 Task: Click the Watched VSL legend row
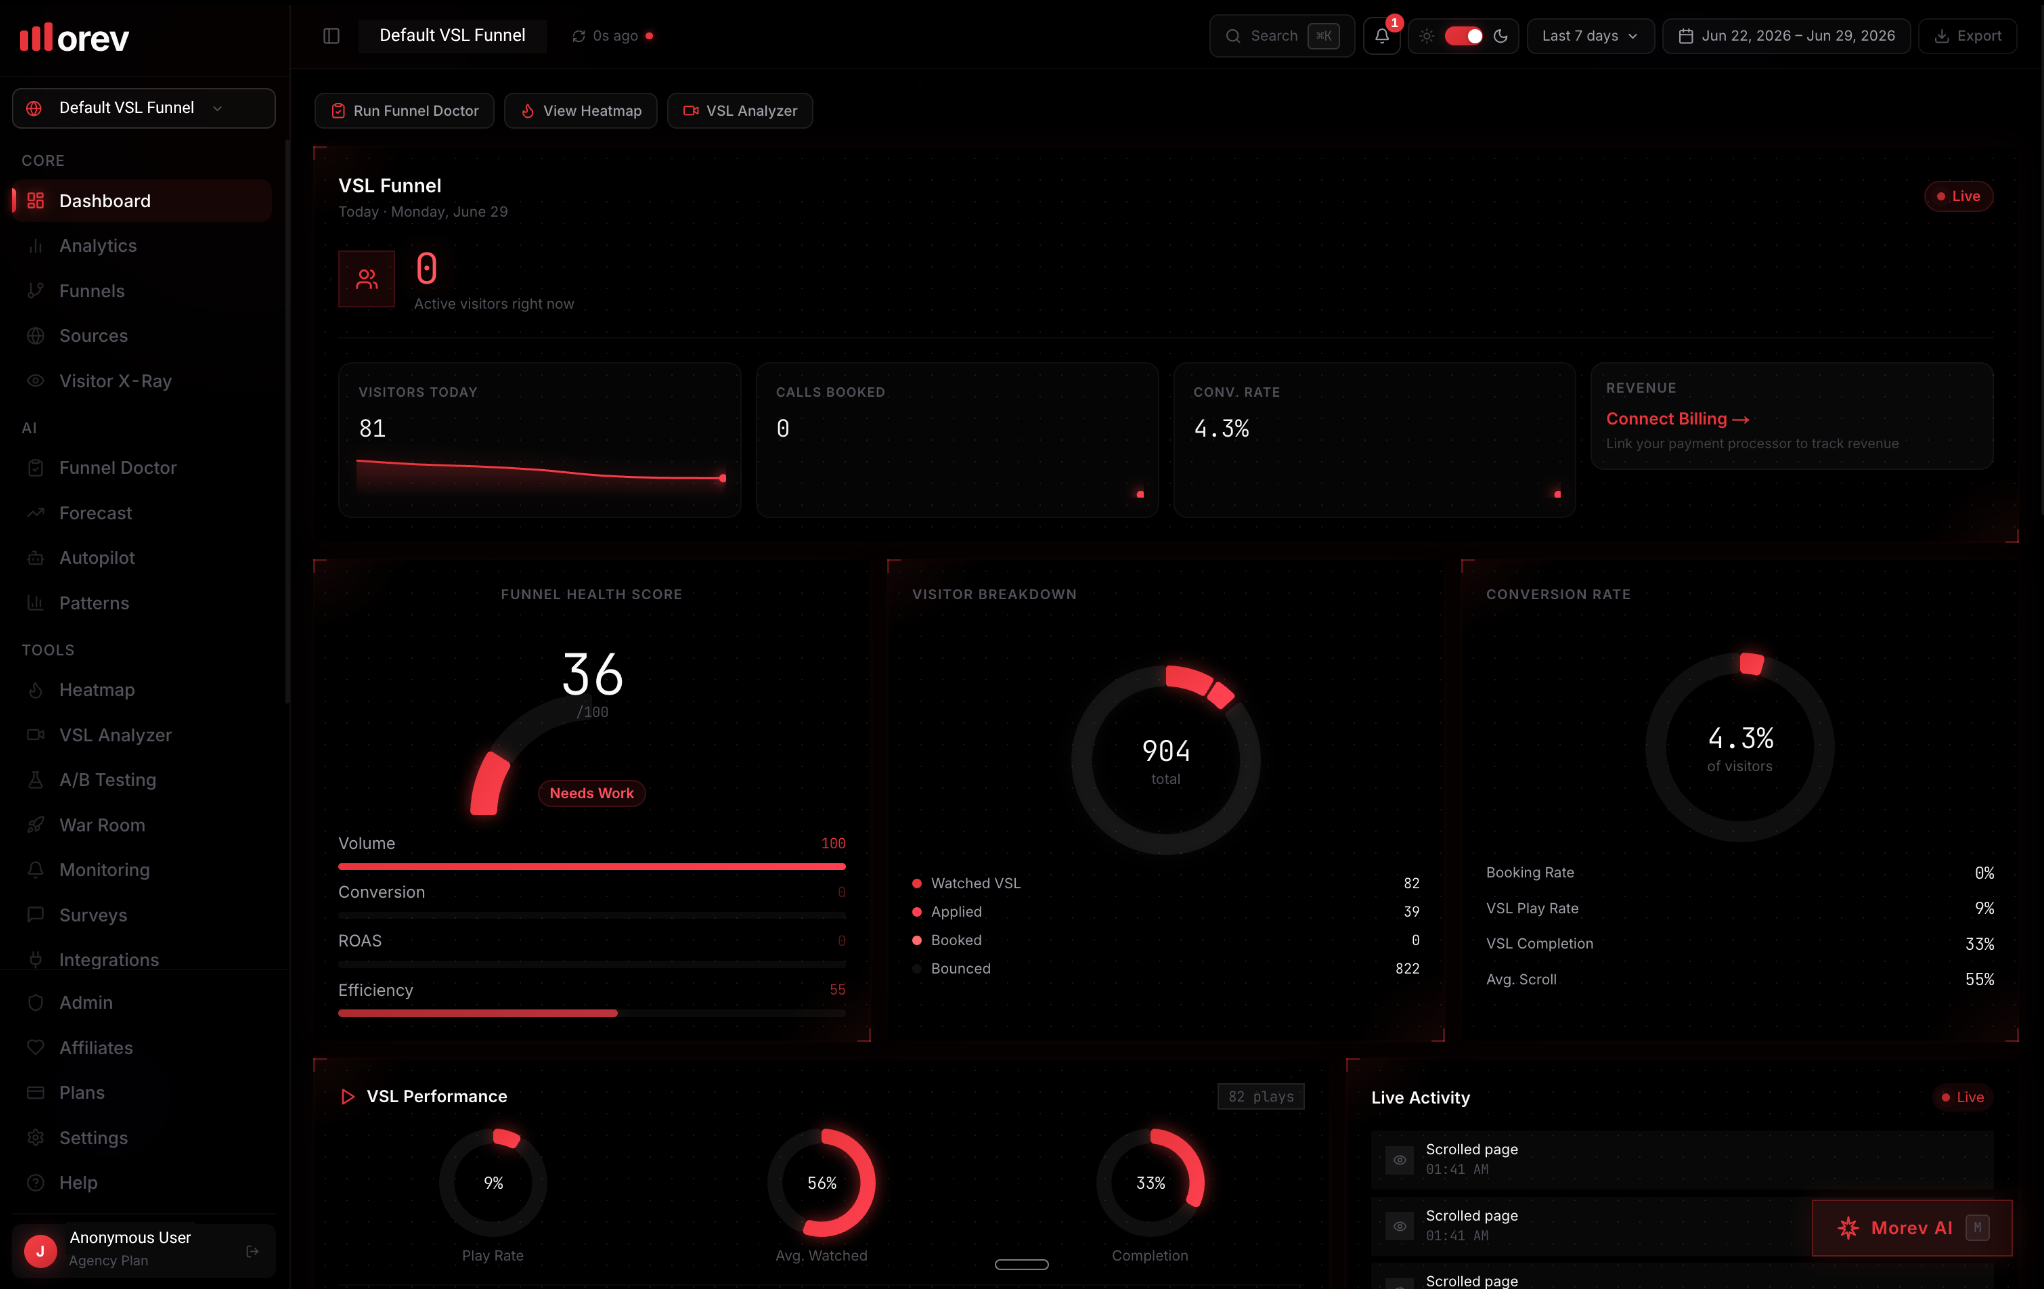tap(1166, 883)
